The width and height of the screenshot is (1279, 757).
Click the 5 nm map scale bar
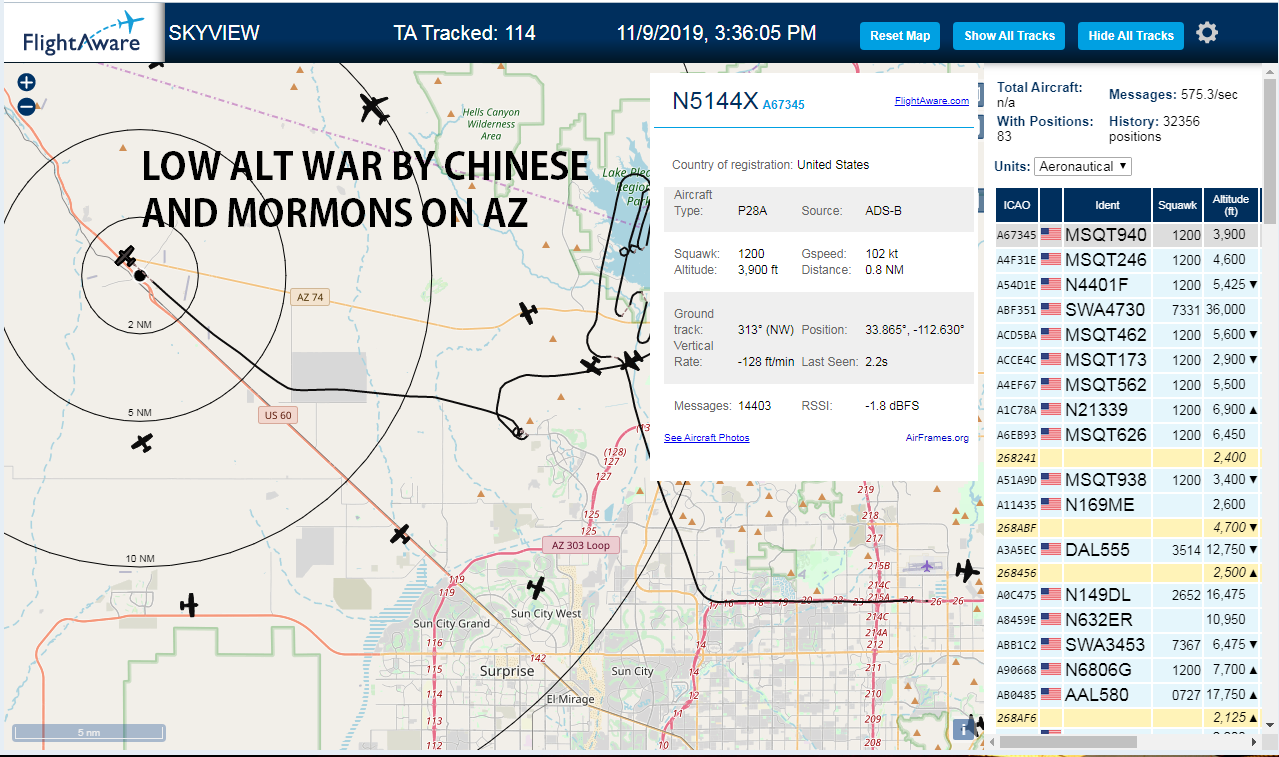click(88, 733)
